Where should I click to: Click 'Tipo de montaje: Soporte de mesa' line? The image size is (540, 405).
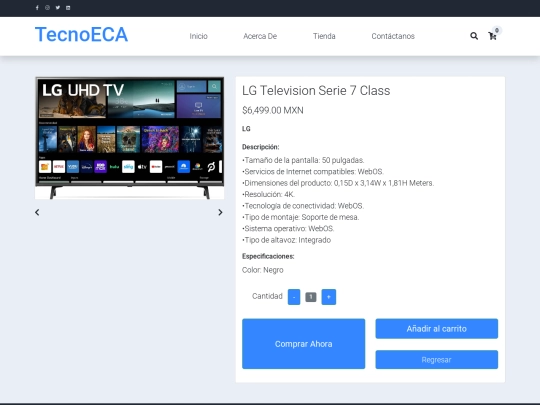click(x=301, y=217)
